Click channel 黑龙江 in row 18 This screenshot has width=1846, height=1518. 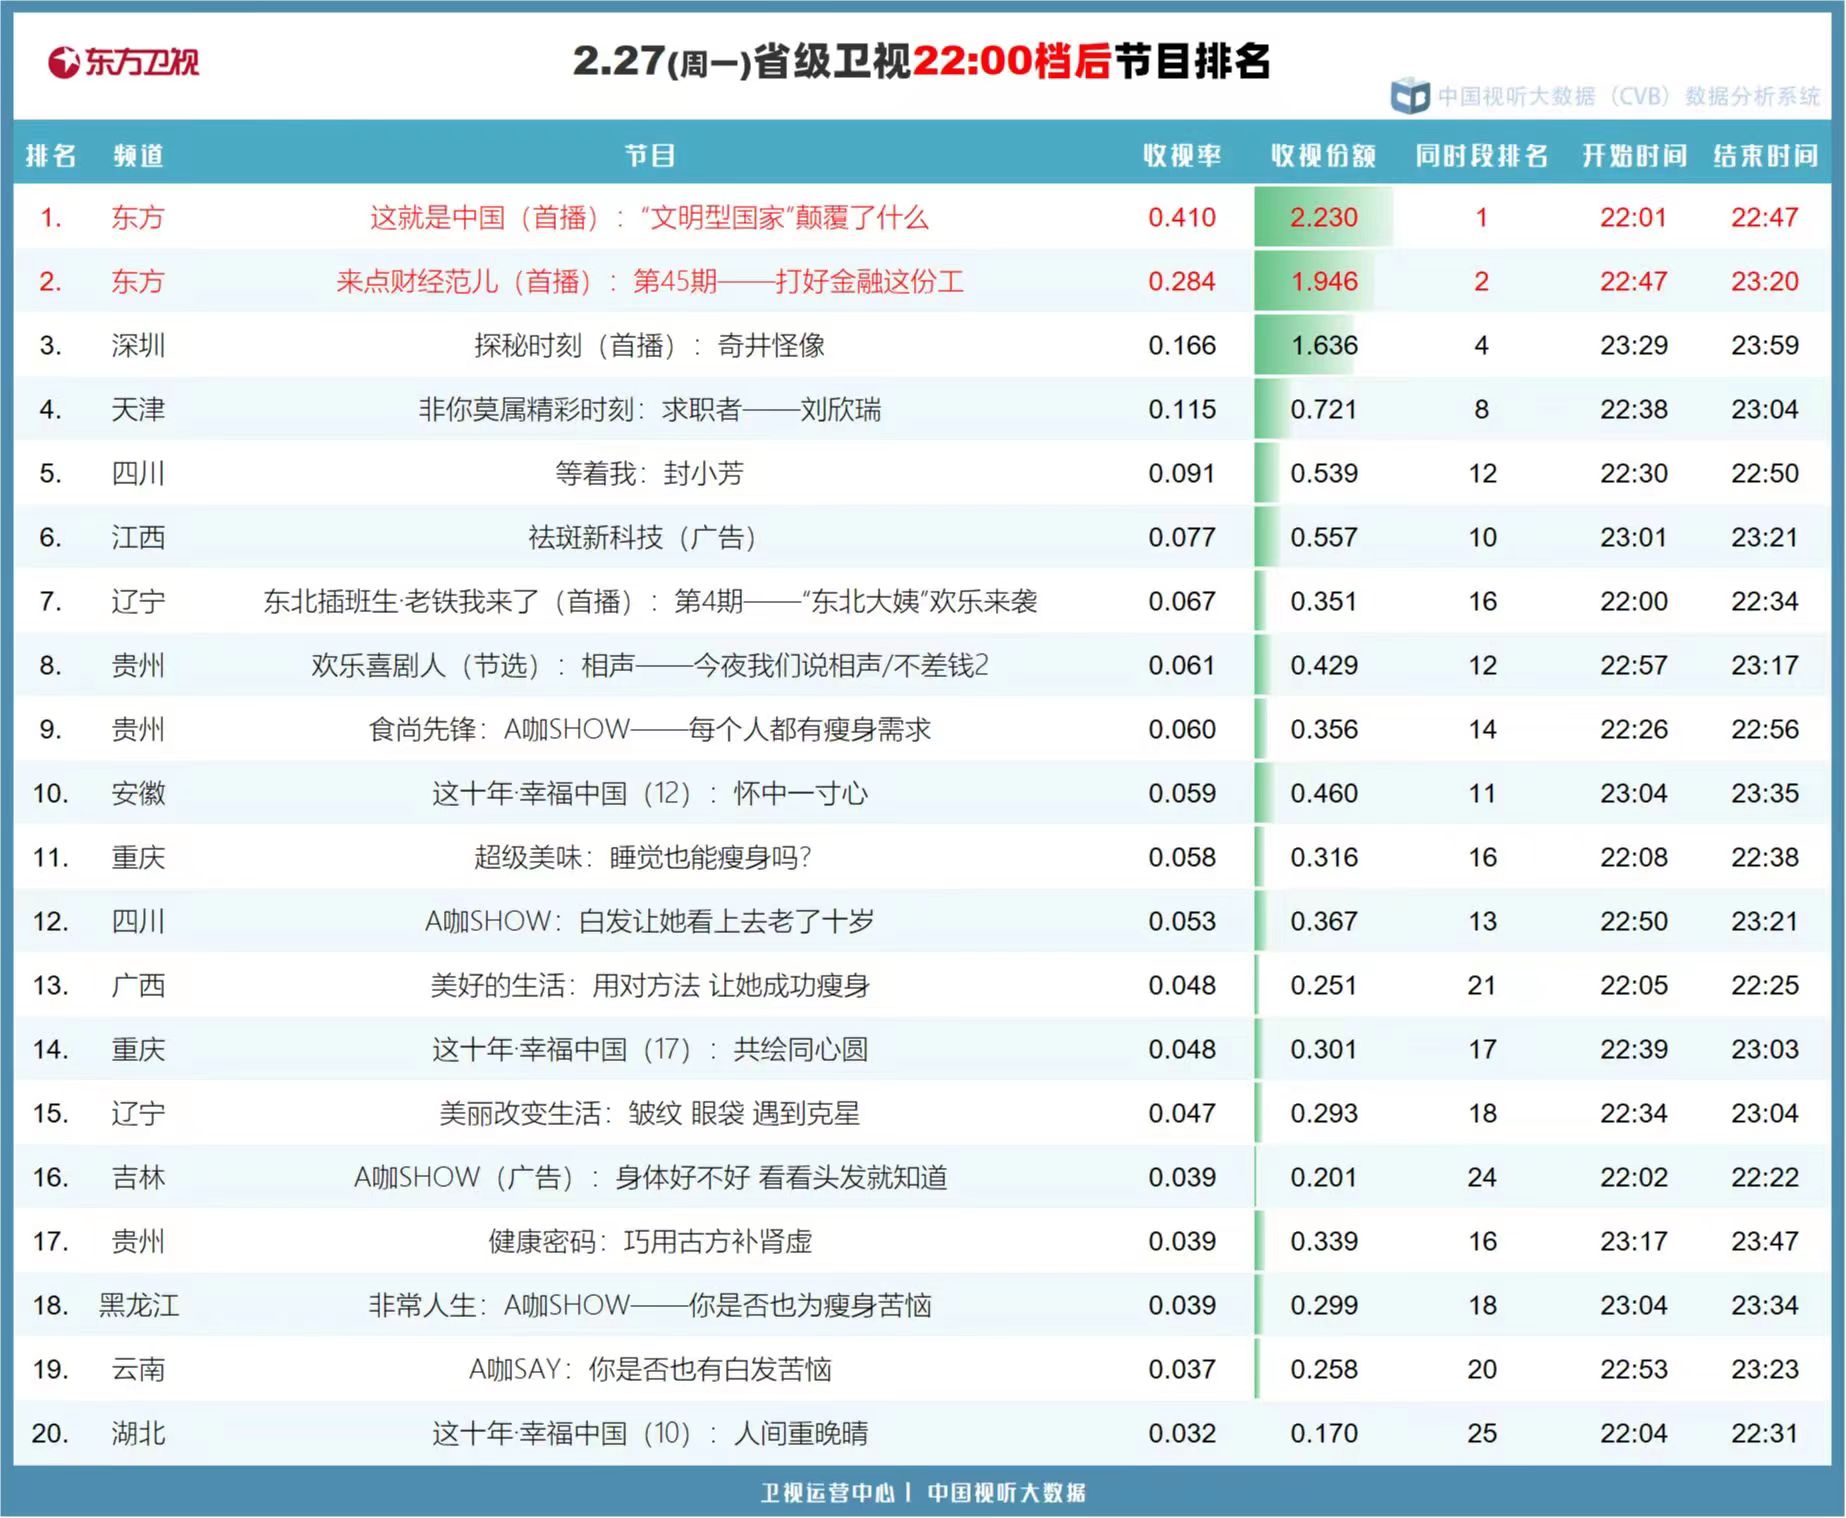[138, 1305]
